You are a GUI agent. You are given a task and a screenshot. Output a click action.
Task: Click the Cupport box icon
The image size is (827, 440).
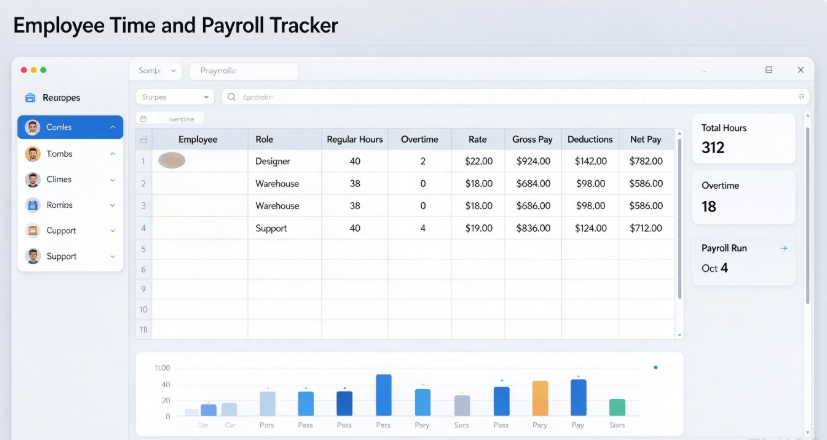coord(33,231)
